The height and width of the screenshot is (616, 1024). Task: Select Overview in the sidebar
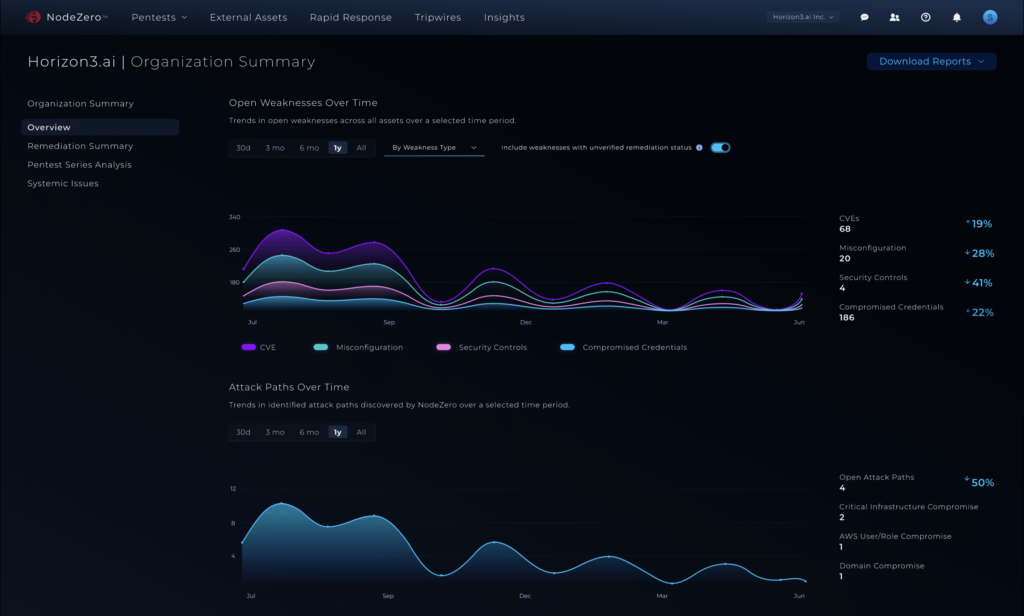100,127
